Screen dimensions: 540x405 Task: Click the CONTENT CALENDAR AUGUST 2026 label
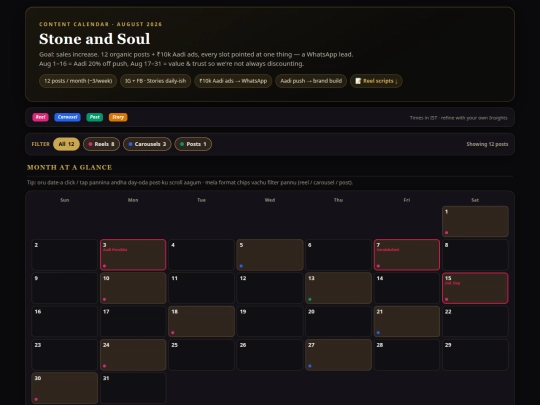pos(100,24)
